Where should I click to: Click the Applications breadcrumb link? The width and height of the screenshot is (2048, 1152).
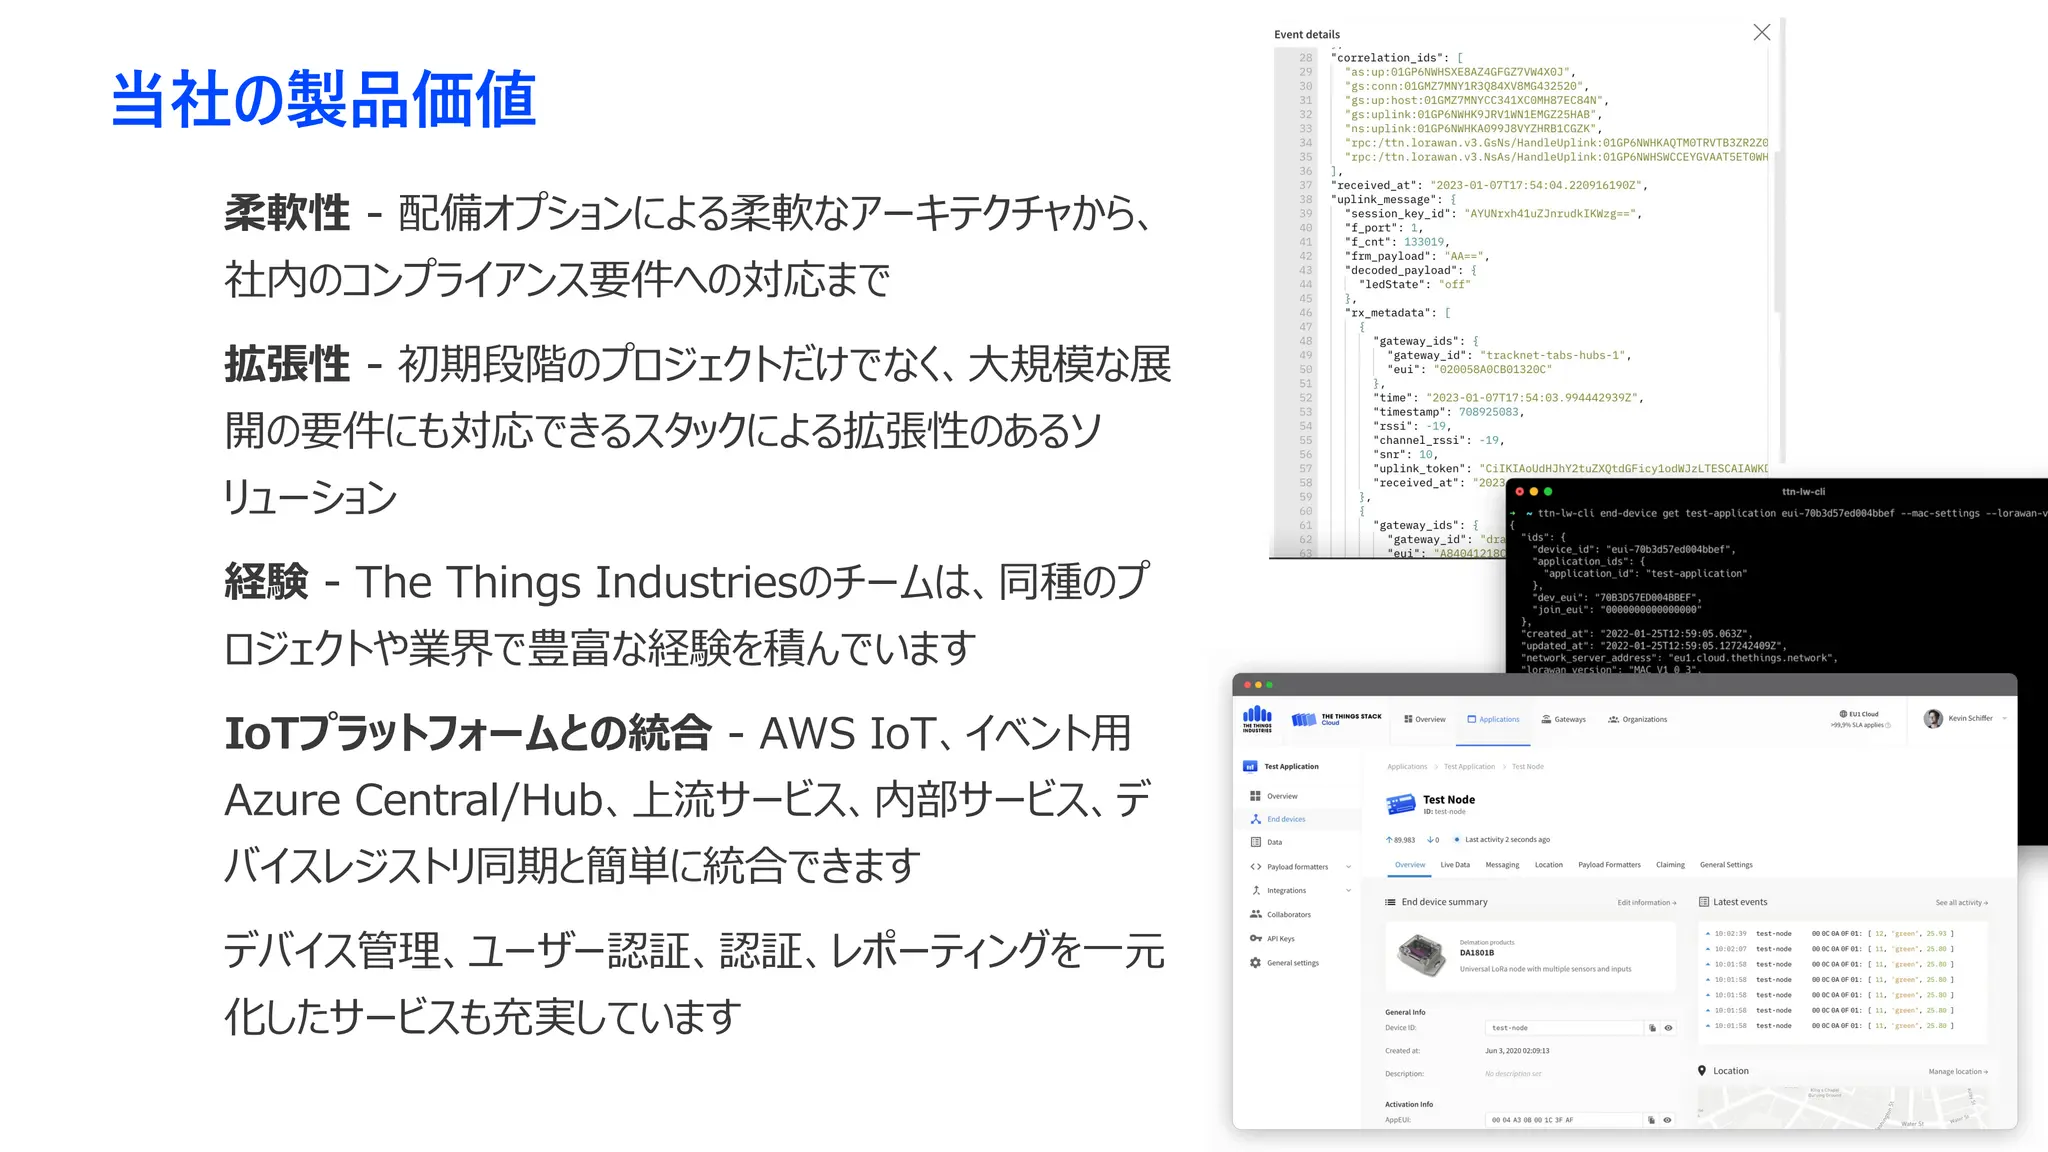1407,767
